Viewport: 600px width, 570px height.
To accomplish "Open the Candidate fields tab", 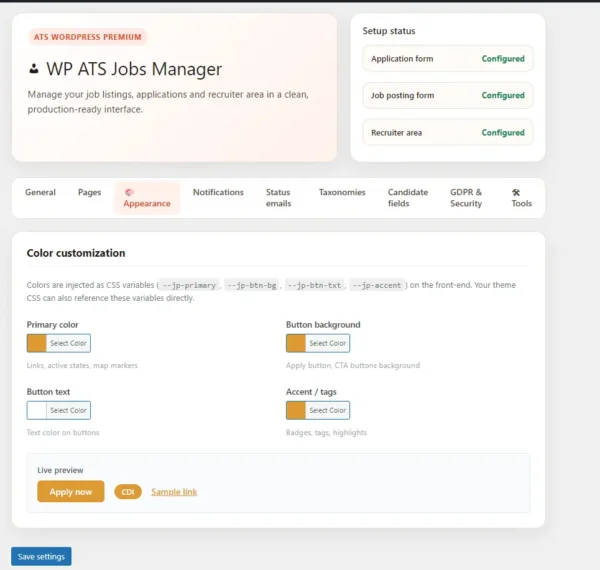I will (408, 198).
